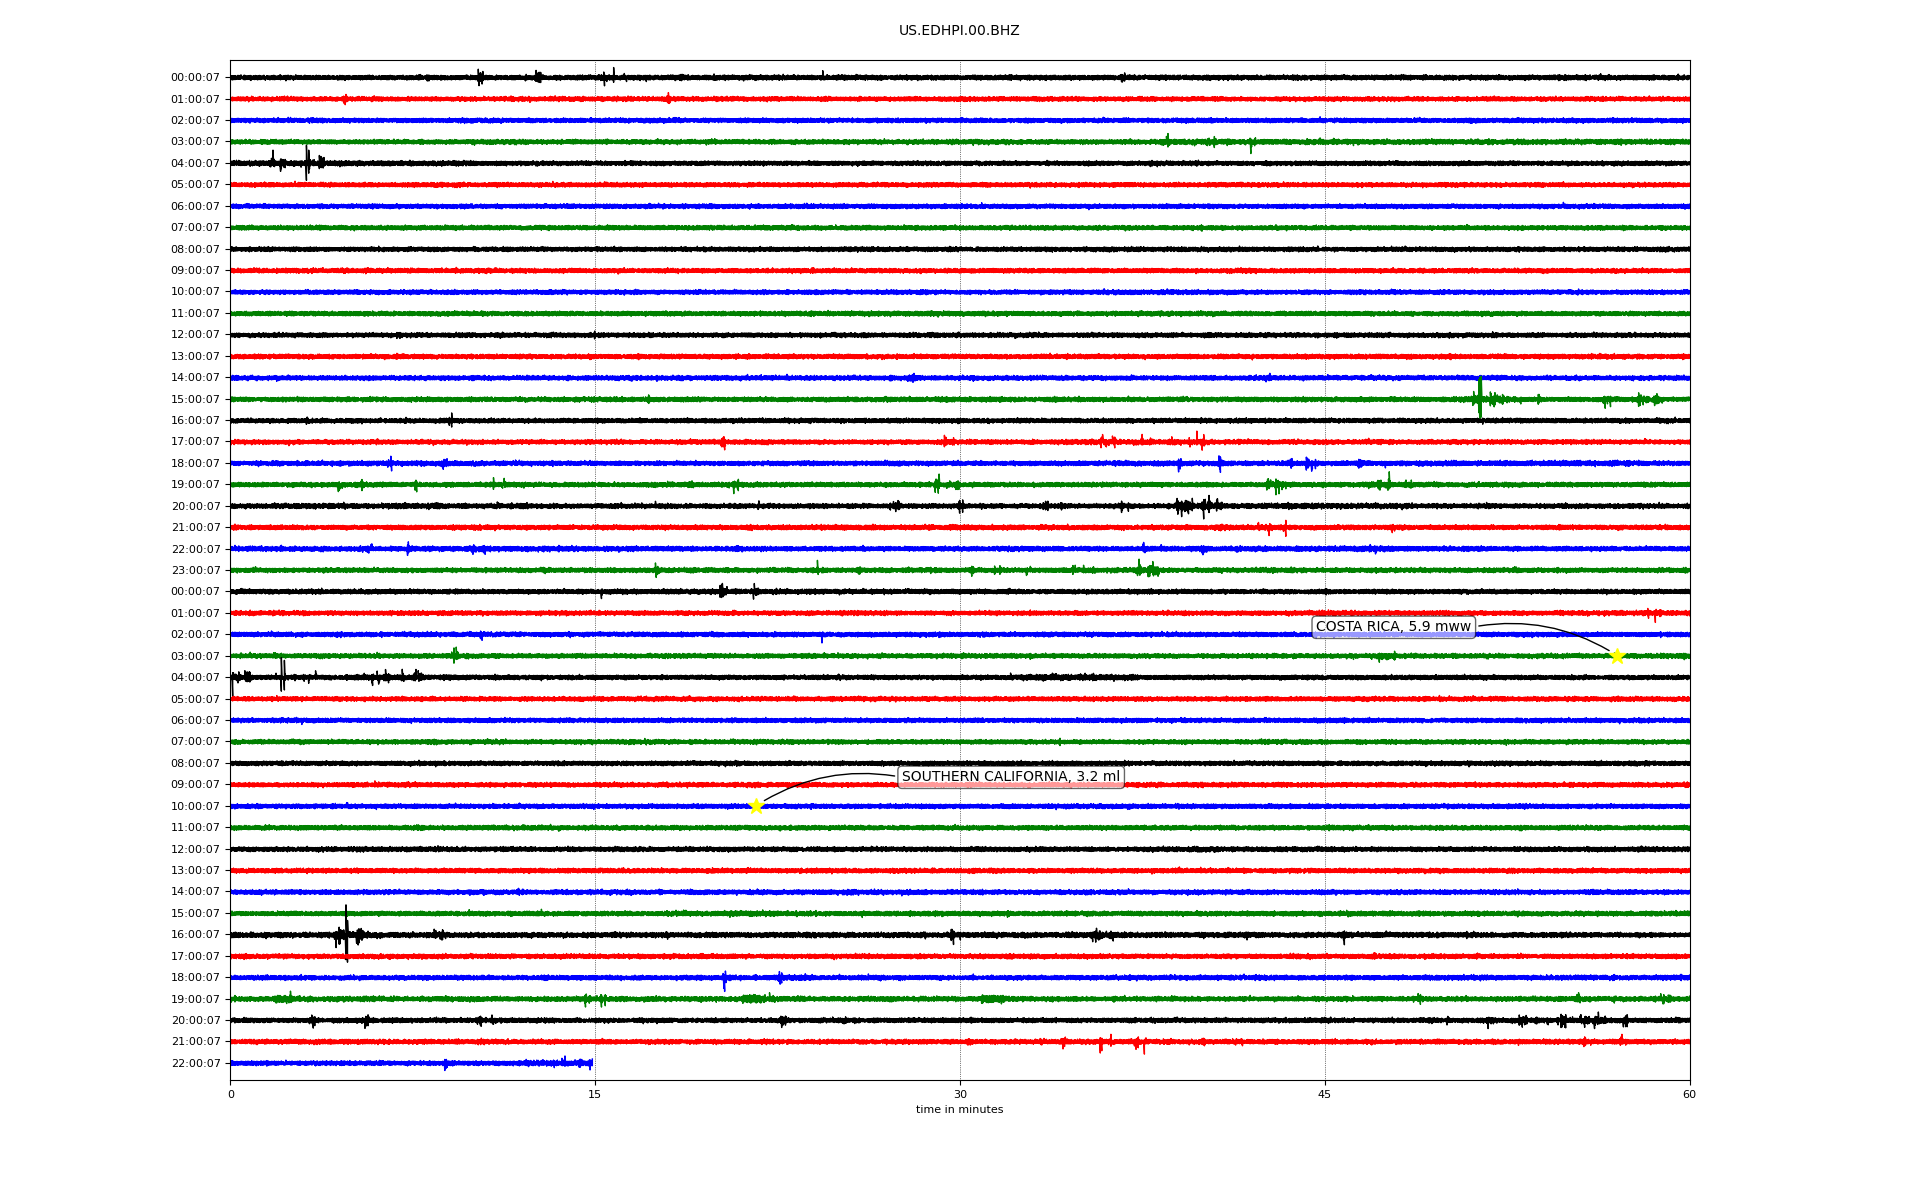The image size is (1920, 1200).
Task: Click the large spike on second 16:00:07 trace
Action: coord(346,933)
